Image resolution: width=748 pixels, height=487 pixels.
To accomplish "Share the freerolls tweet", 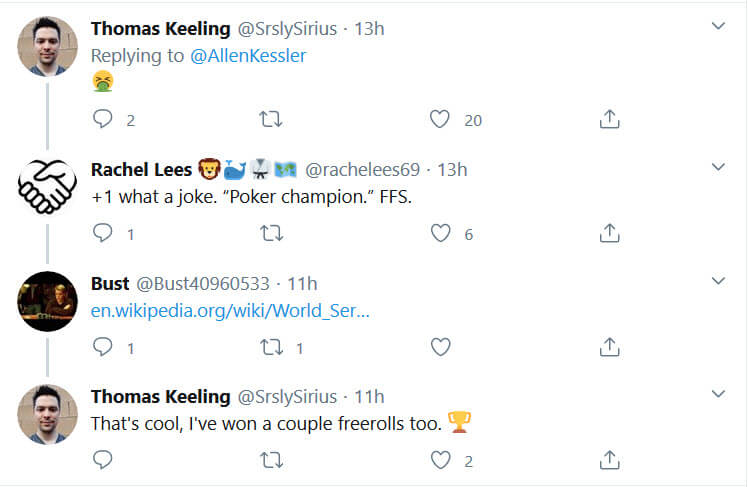I will pyautogui.click(x=609, y=460).
